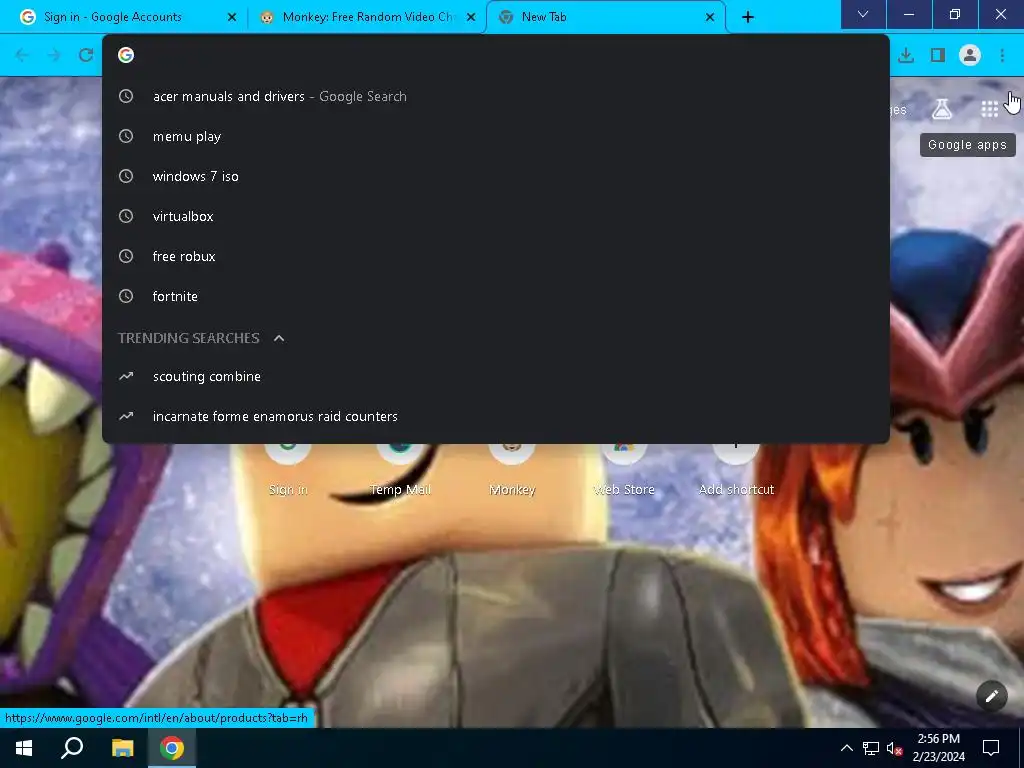
Task: Choose 'virtualbox' history suggestion
Action: [x=496, y=216]
